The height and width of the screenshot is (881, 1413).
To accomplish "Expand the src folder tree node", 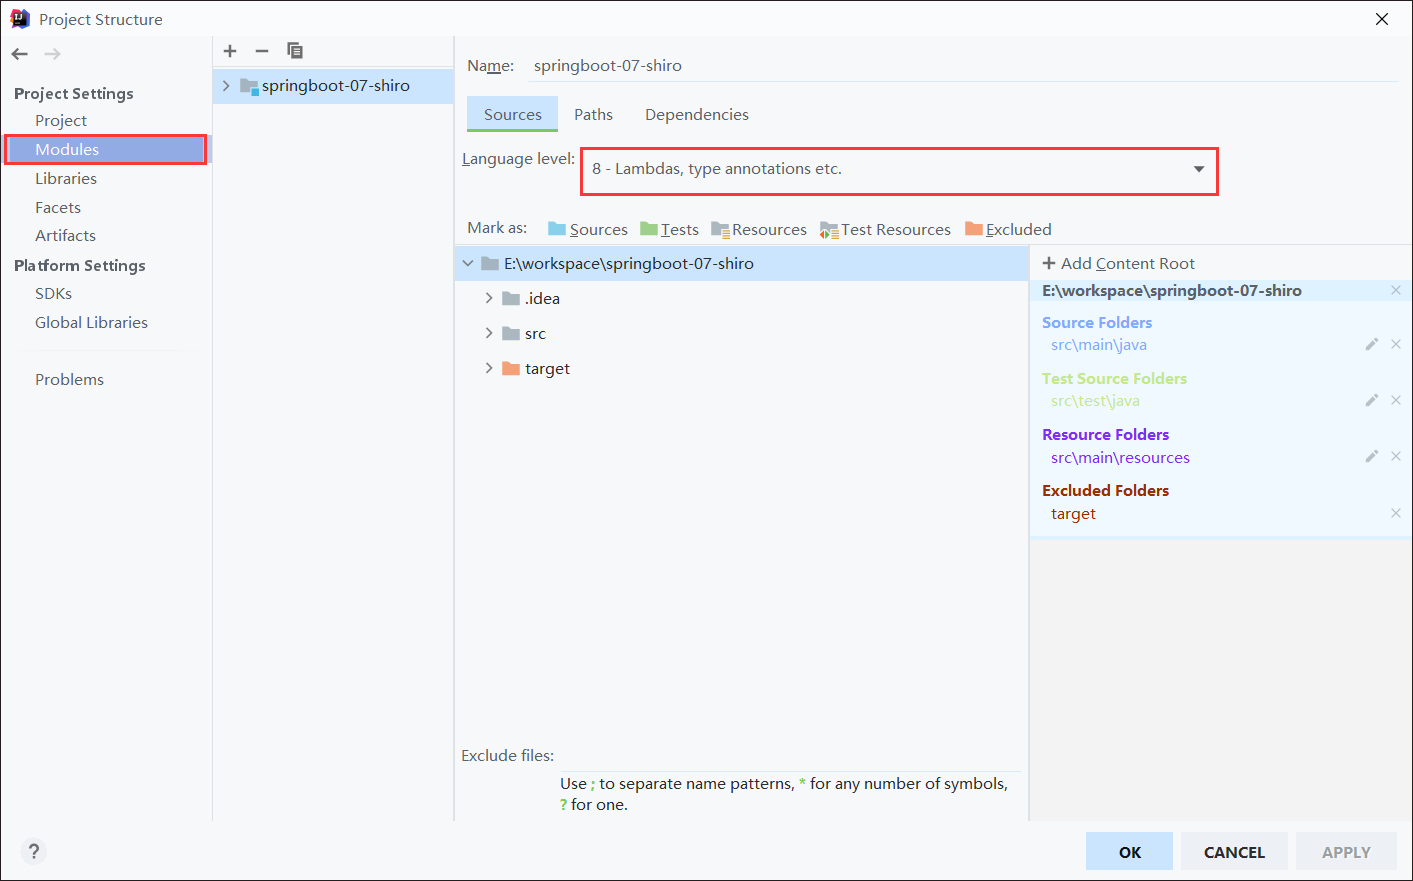I will (x=489, y=333).
